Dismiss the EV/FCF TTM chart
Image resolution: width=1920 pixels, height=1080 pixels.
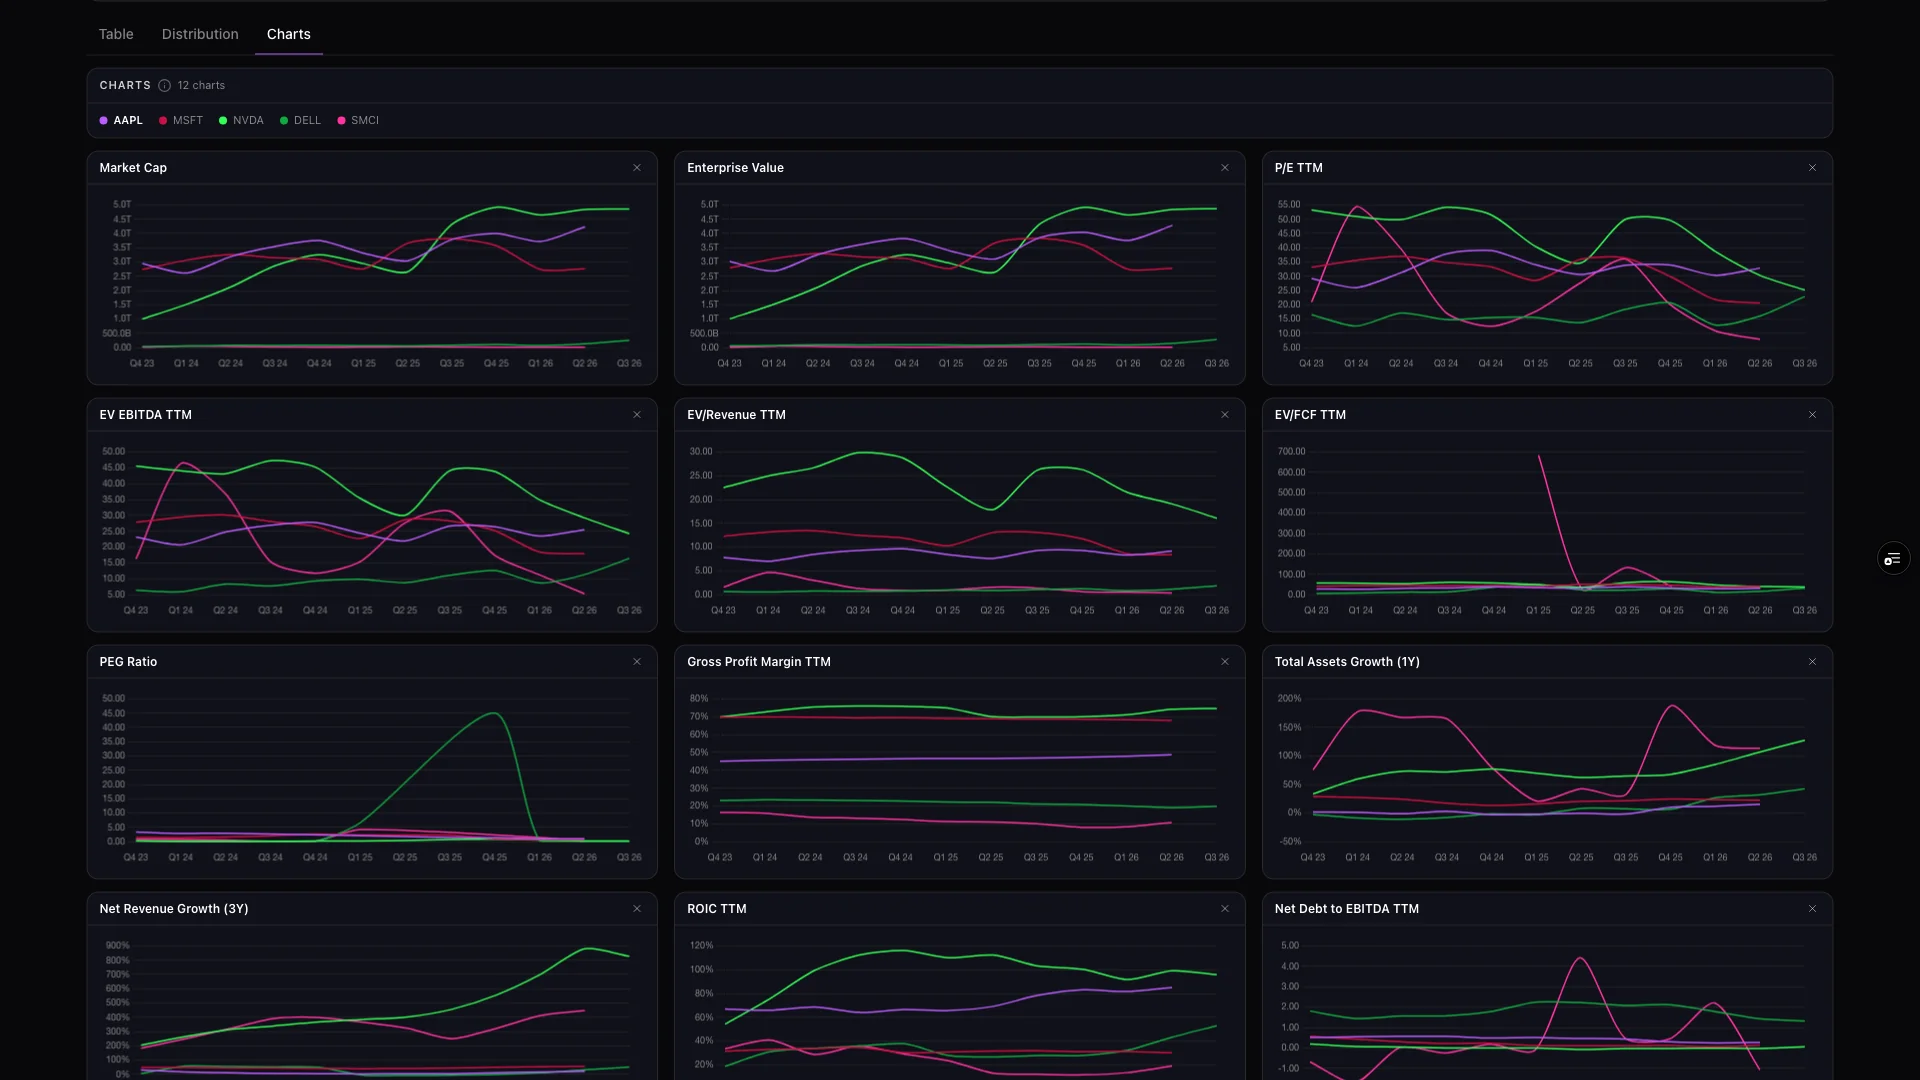1812,415
